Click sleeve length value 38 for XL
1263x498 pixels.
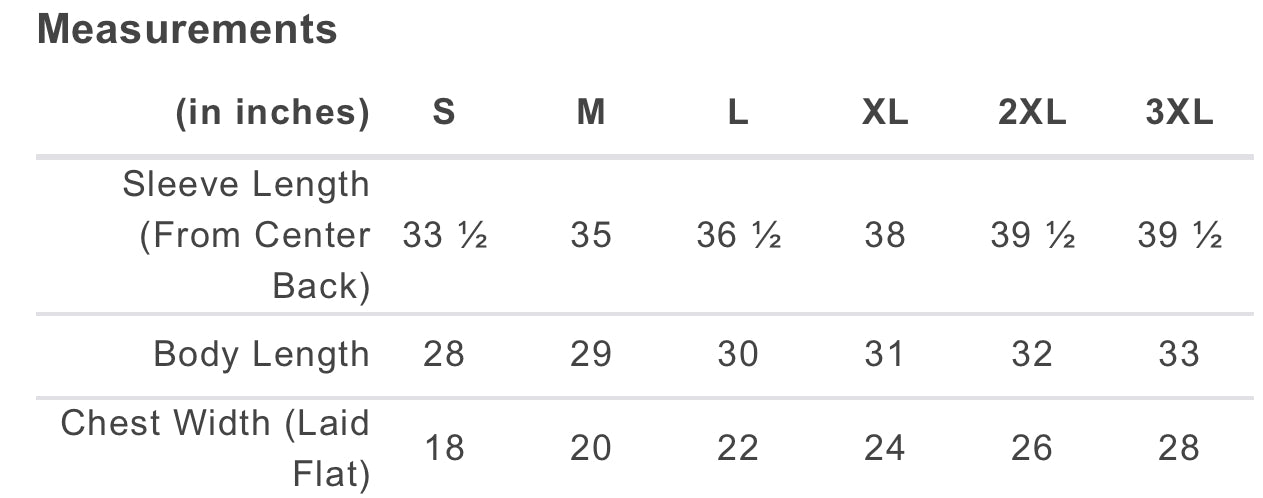click(885, 236)
